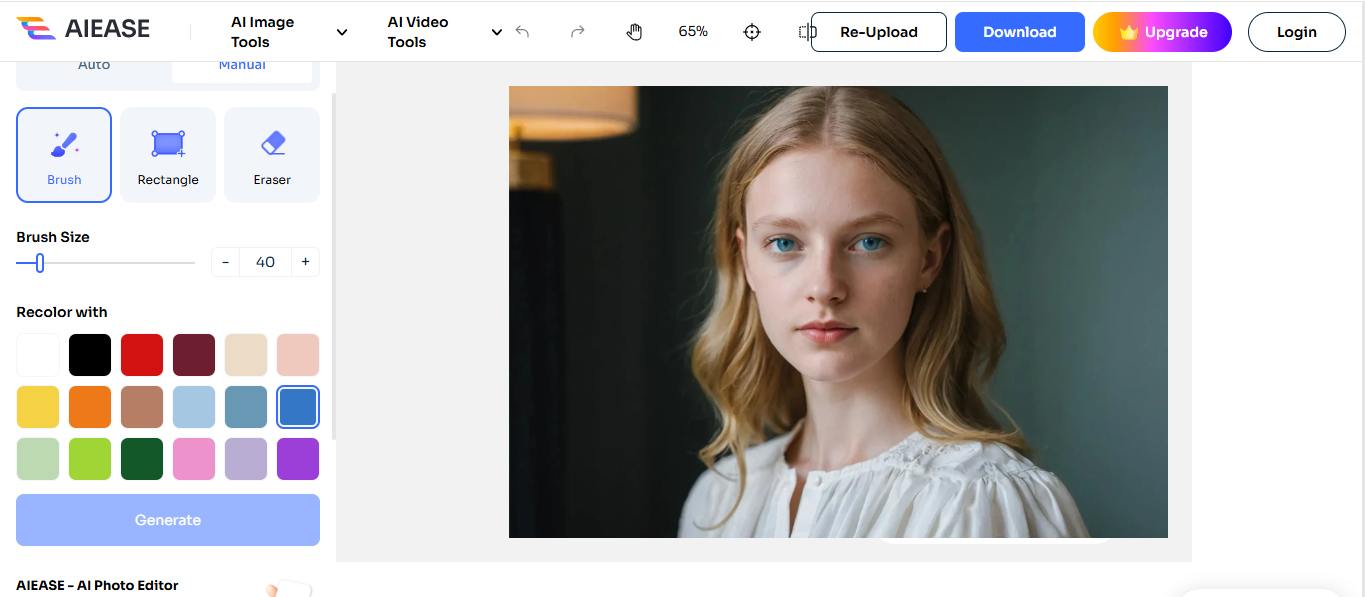Image resolution: width=1365 pixels, height=597 pixels.
Task: Select the Brush tool
Action: 63,155
